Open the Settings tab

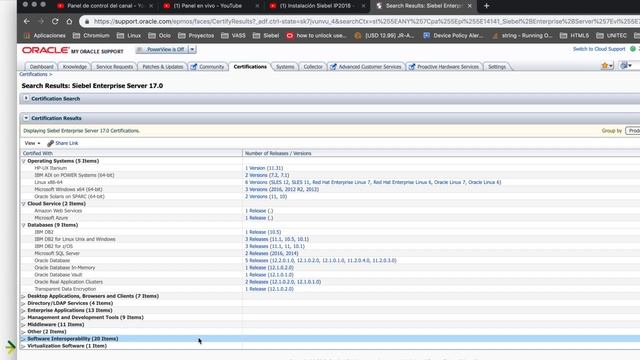click(x=497, y=67)
